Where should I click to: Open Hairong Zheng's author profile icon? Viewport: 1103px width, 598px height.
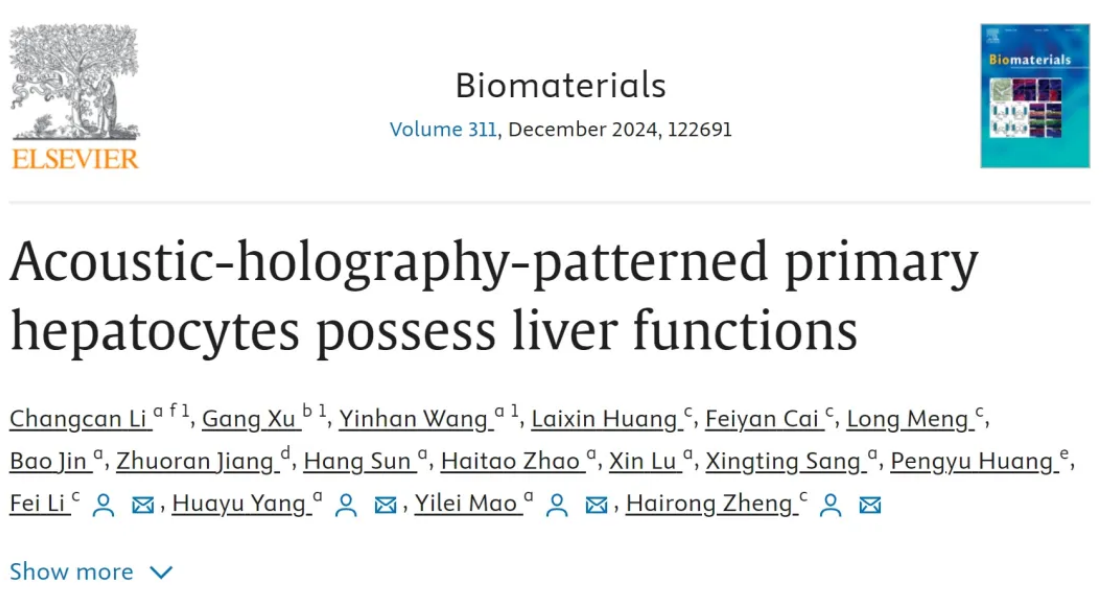(831, 505)
